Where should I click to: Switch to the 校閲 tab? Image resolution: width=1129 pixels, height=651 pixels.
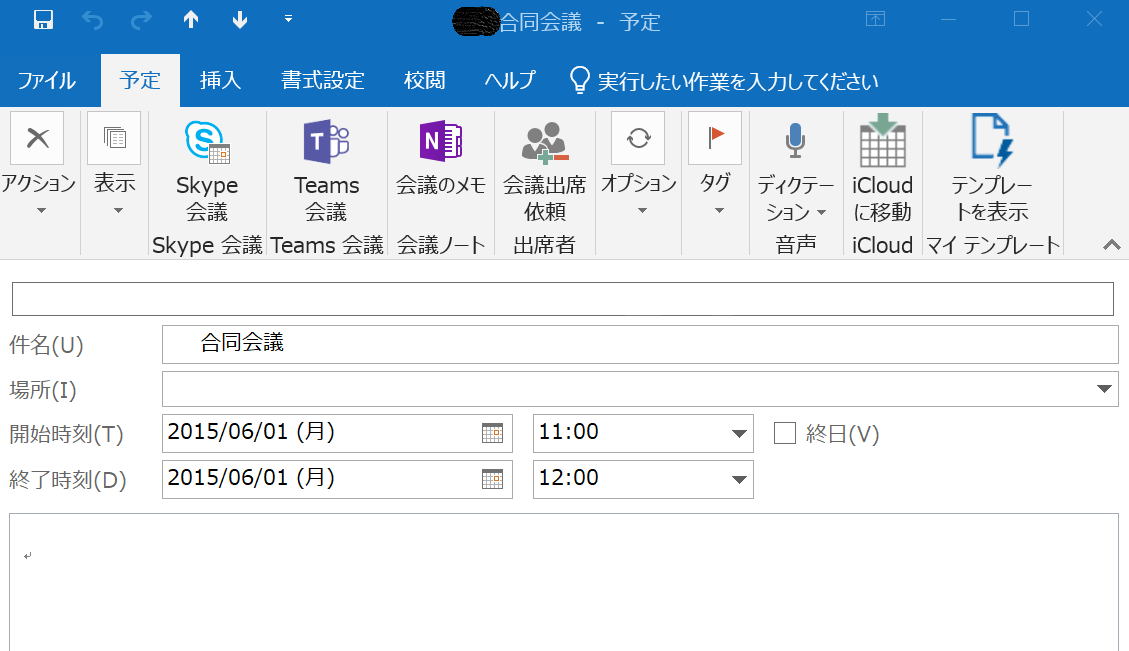[x=424, y=81]
